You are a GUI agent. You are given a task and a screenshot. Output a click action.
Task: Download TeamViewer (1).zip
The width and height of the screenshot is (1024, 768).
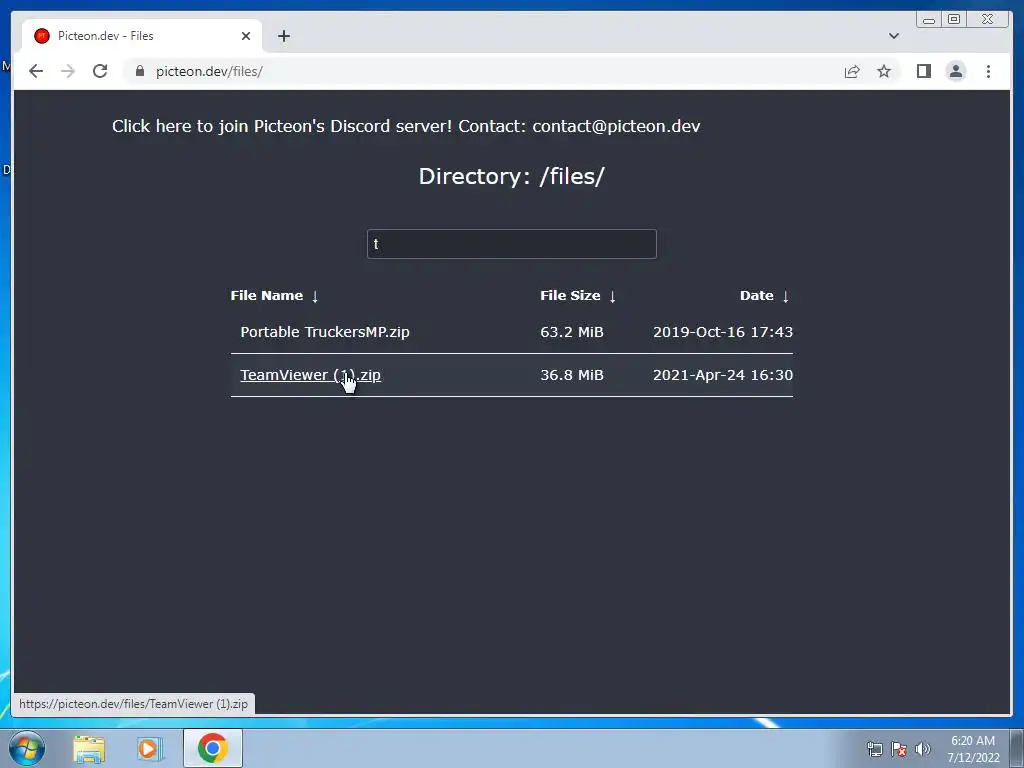pyautogui.click(x=310, y=375)
